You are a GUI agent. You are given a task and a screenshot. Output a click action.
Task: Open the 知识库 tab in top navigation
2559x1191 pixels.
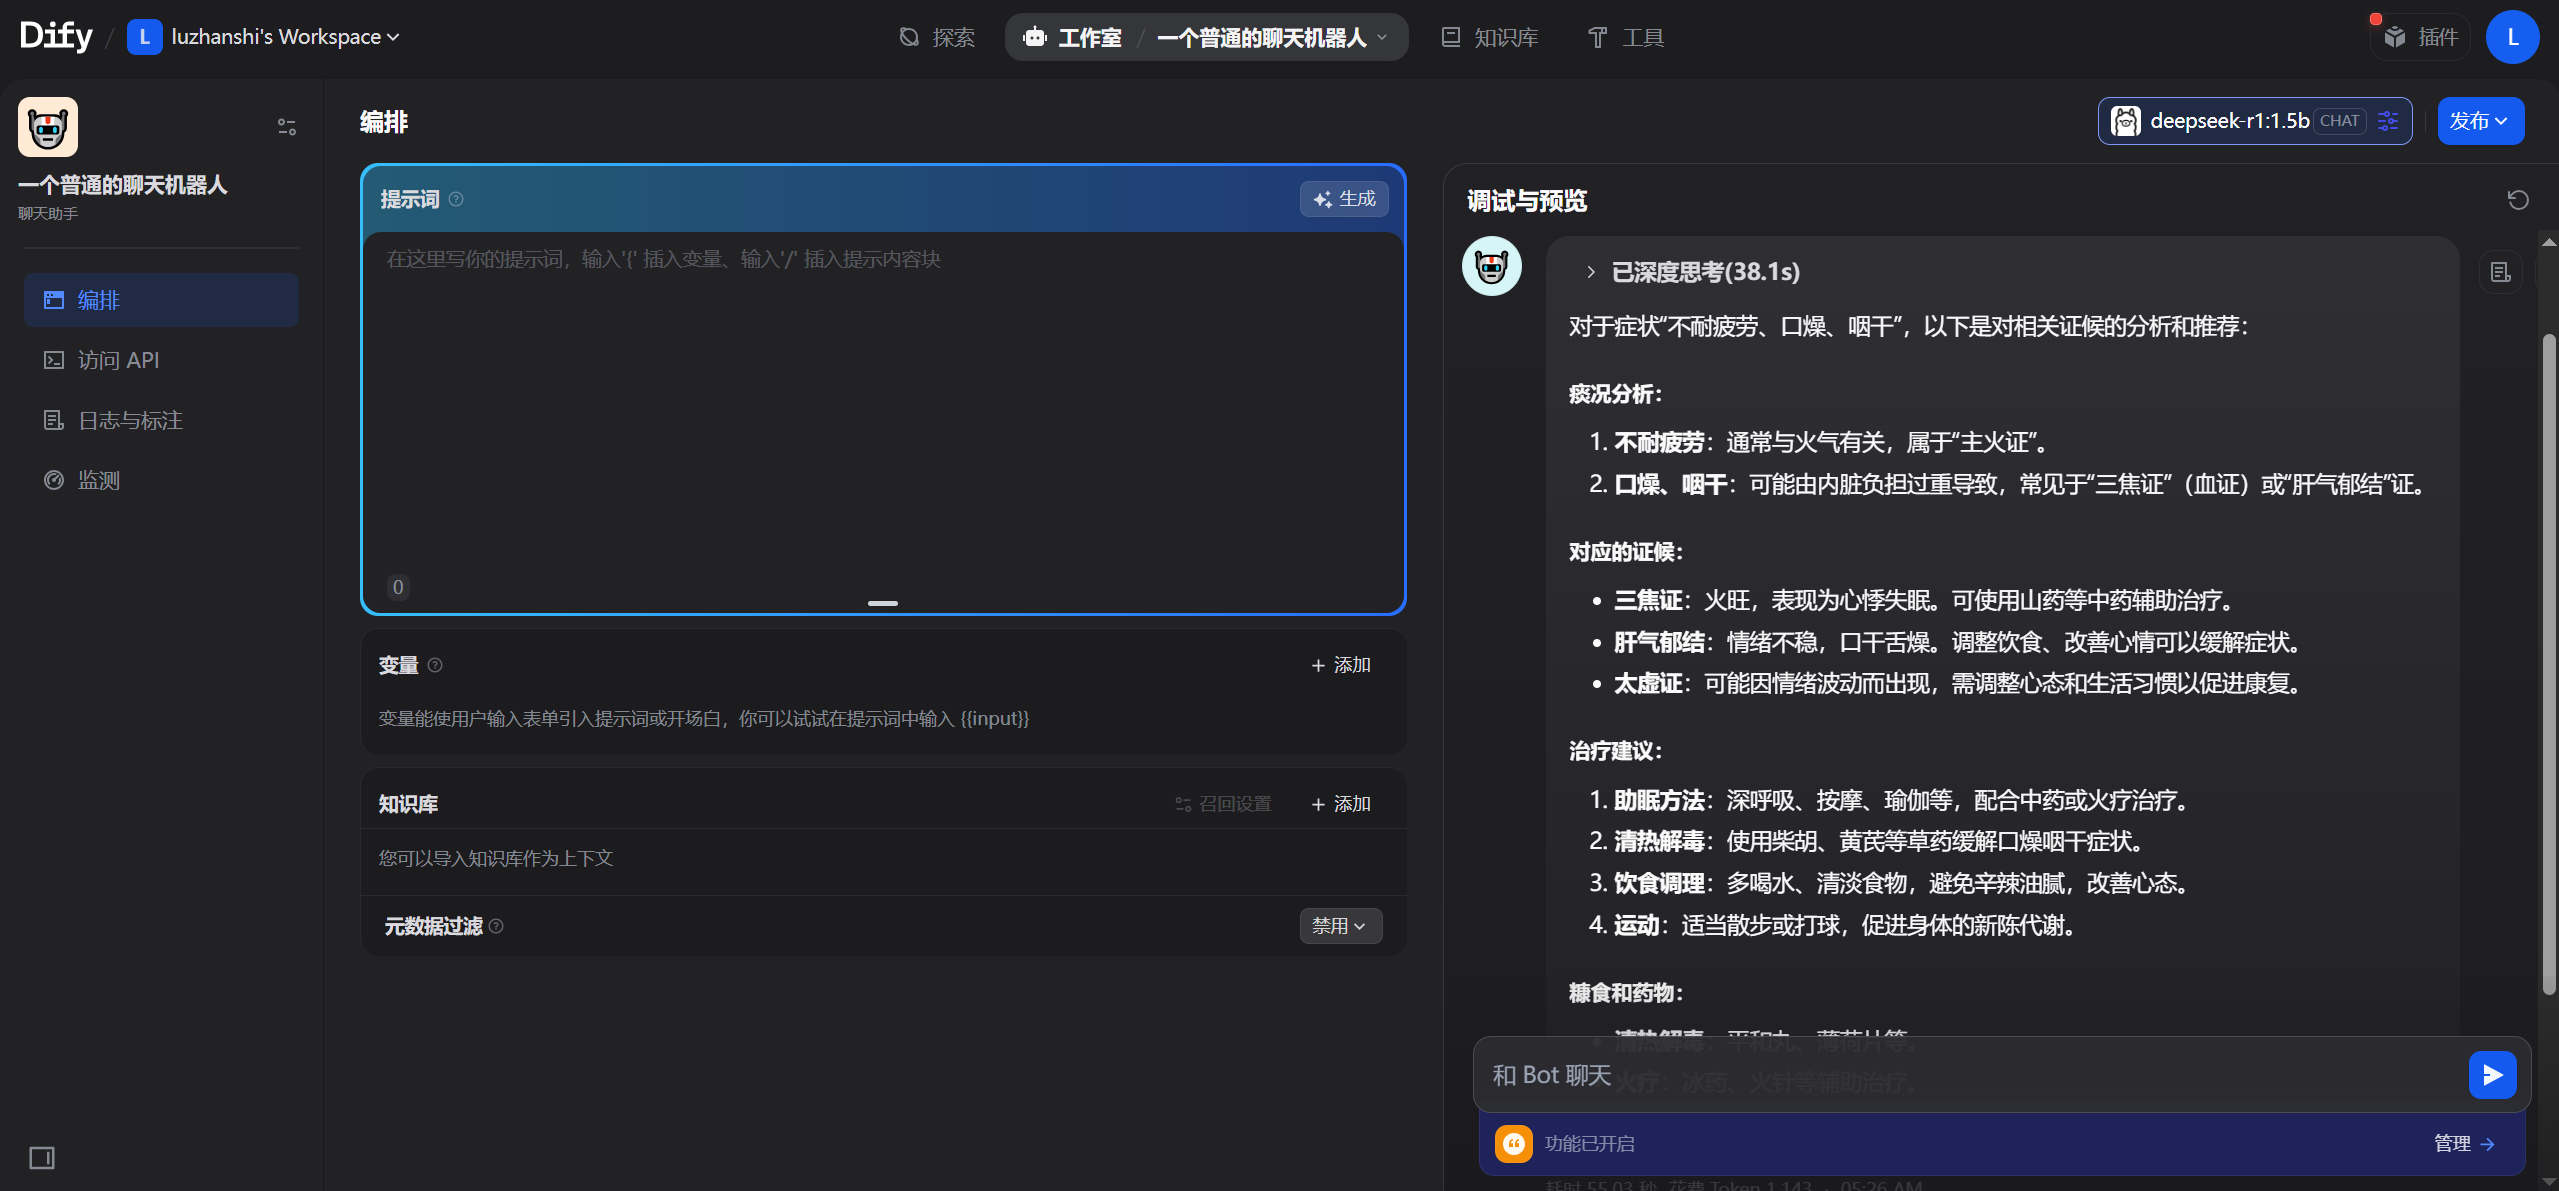[x=1490, y=37]
